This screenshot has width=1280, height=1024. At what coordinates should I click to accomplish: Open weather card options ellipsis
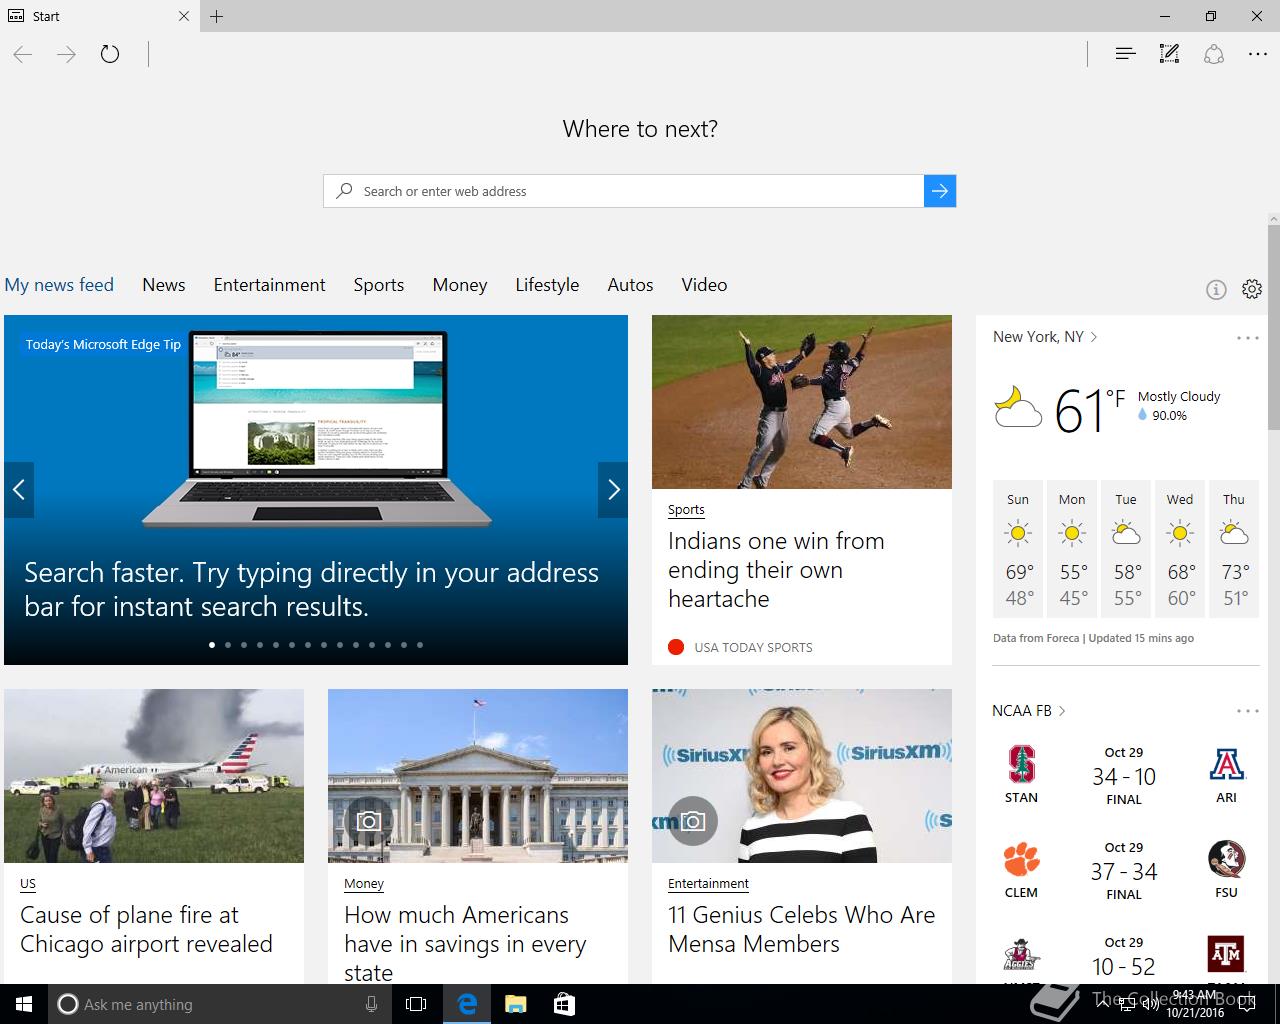click(x=1247, y=338)
